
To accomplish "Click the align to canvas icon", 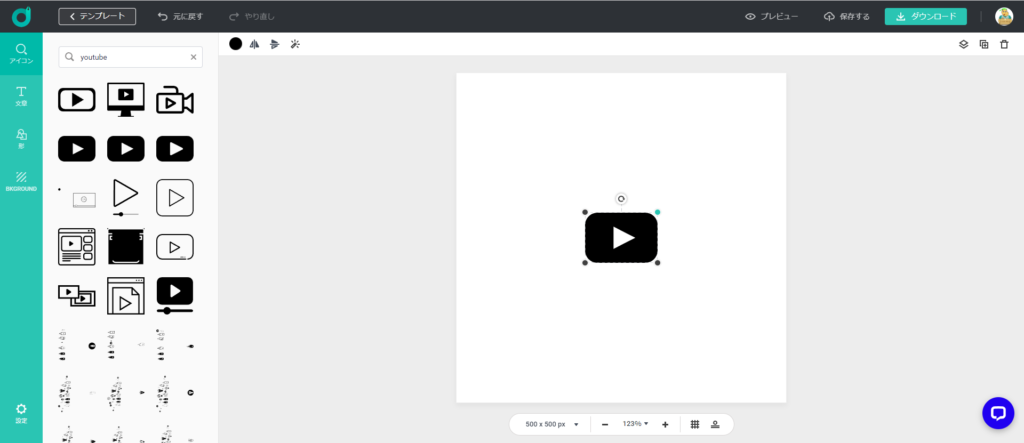I will 715,424.
